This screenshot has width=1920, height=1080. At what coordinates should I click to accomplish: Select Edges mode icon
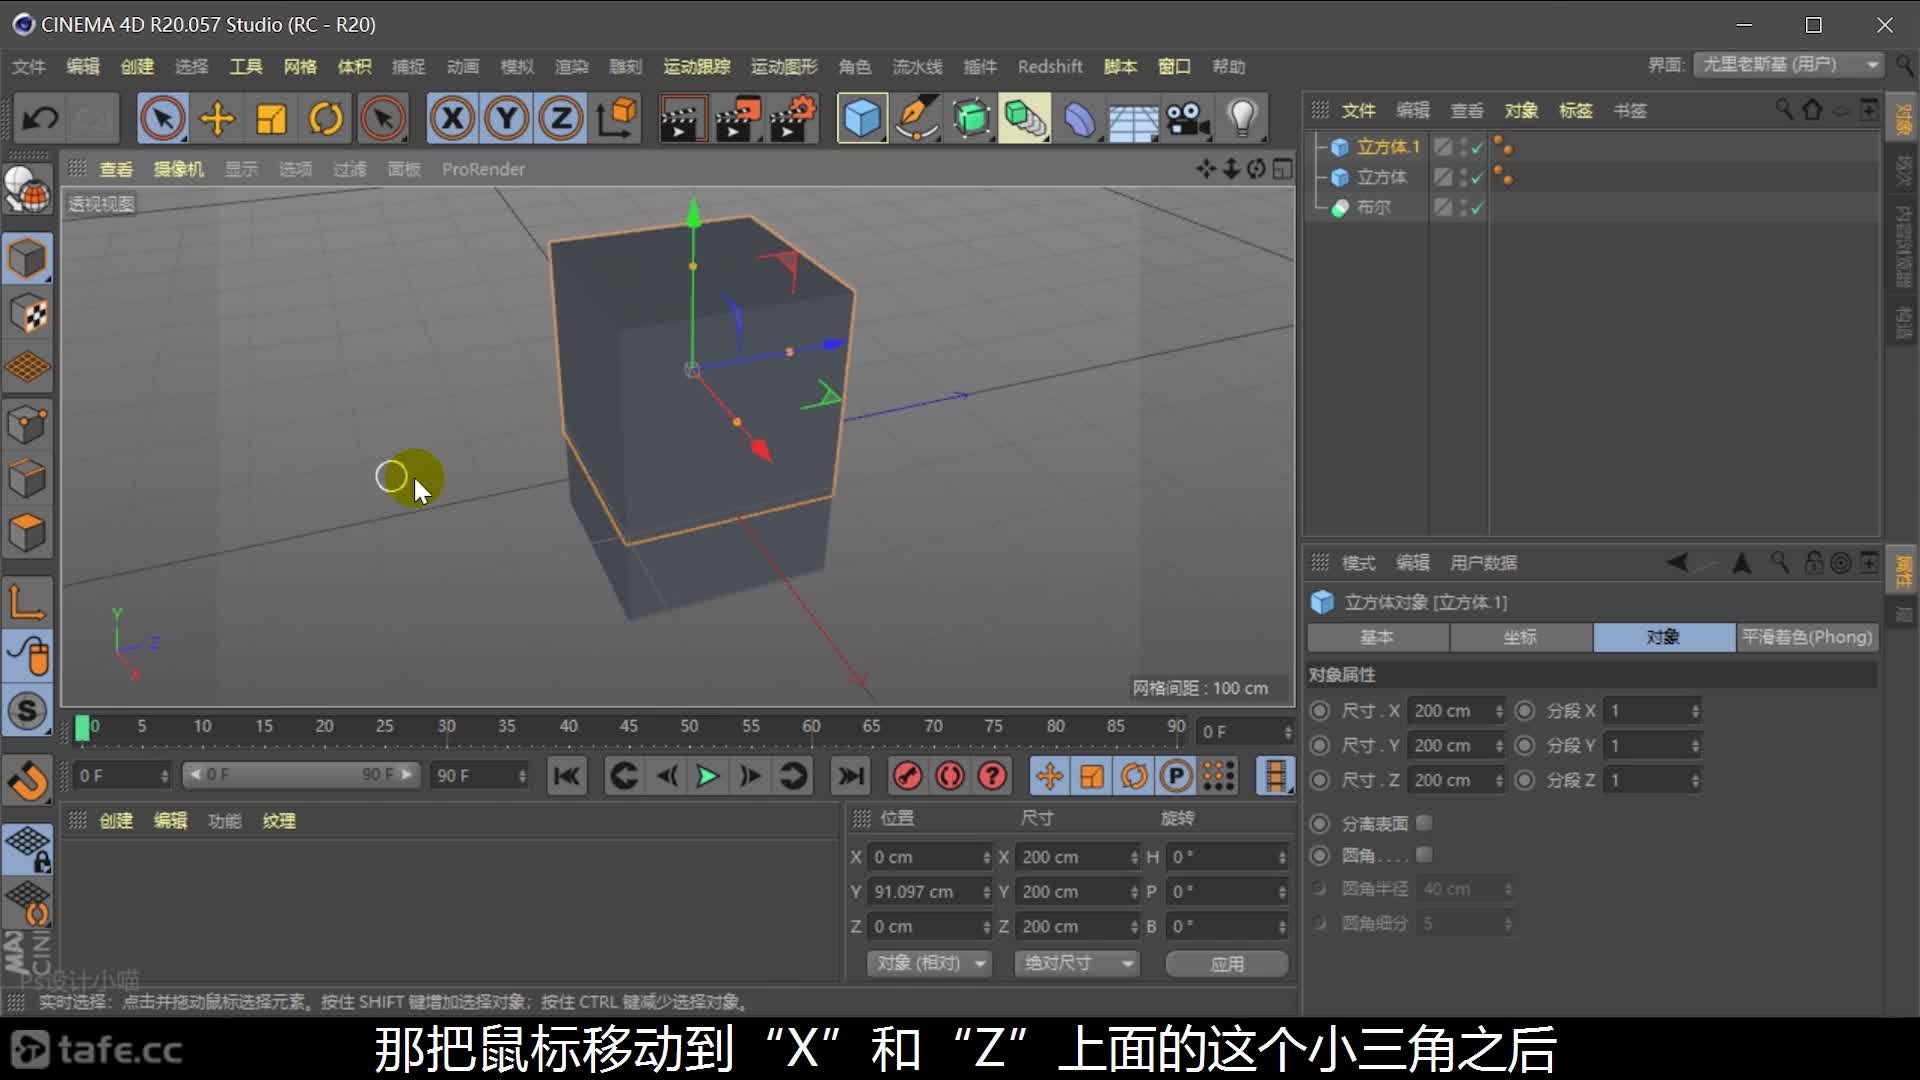point(27,478)
